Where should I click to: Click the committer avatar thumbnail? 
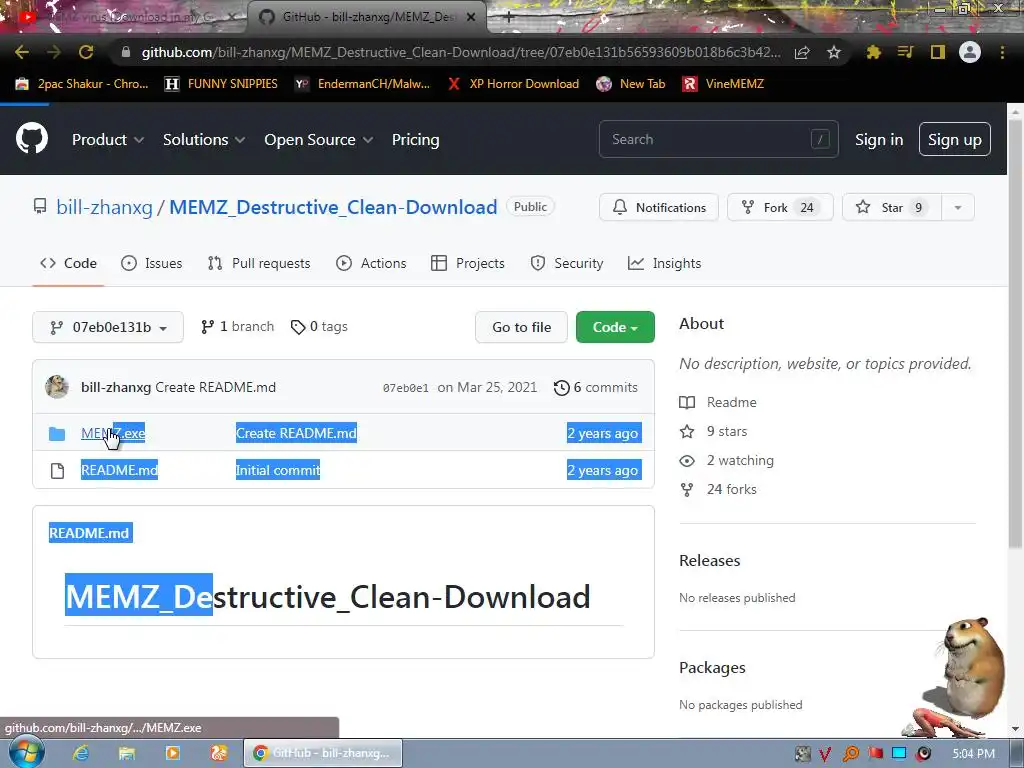click(x=57, y=387)
